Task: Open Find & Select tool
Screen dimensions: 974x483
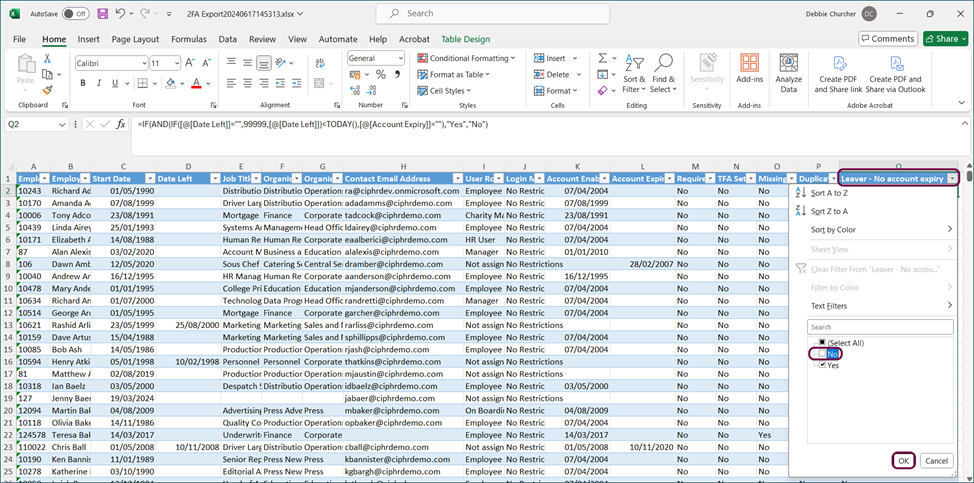Action: click(663, 73)
